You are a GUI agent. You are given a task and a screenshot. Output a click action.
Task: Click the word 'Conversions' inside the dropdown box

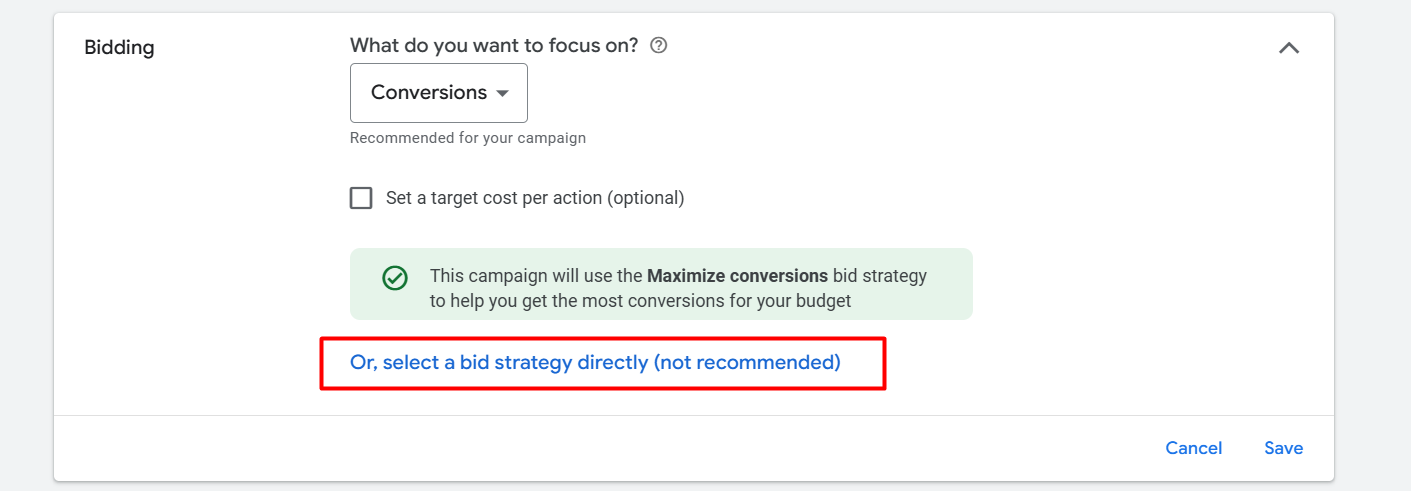(x=428, y=93)
